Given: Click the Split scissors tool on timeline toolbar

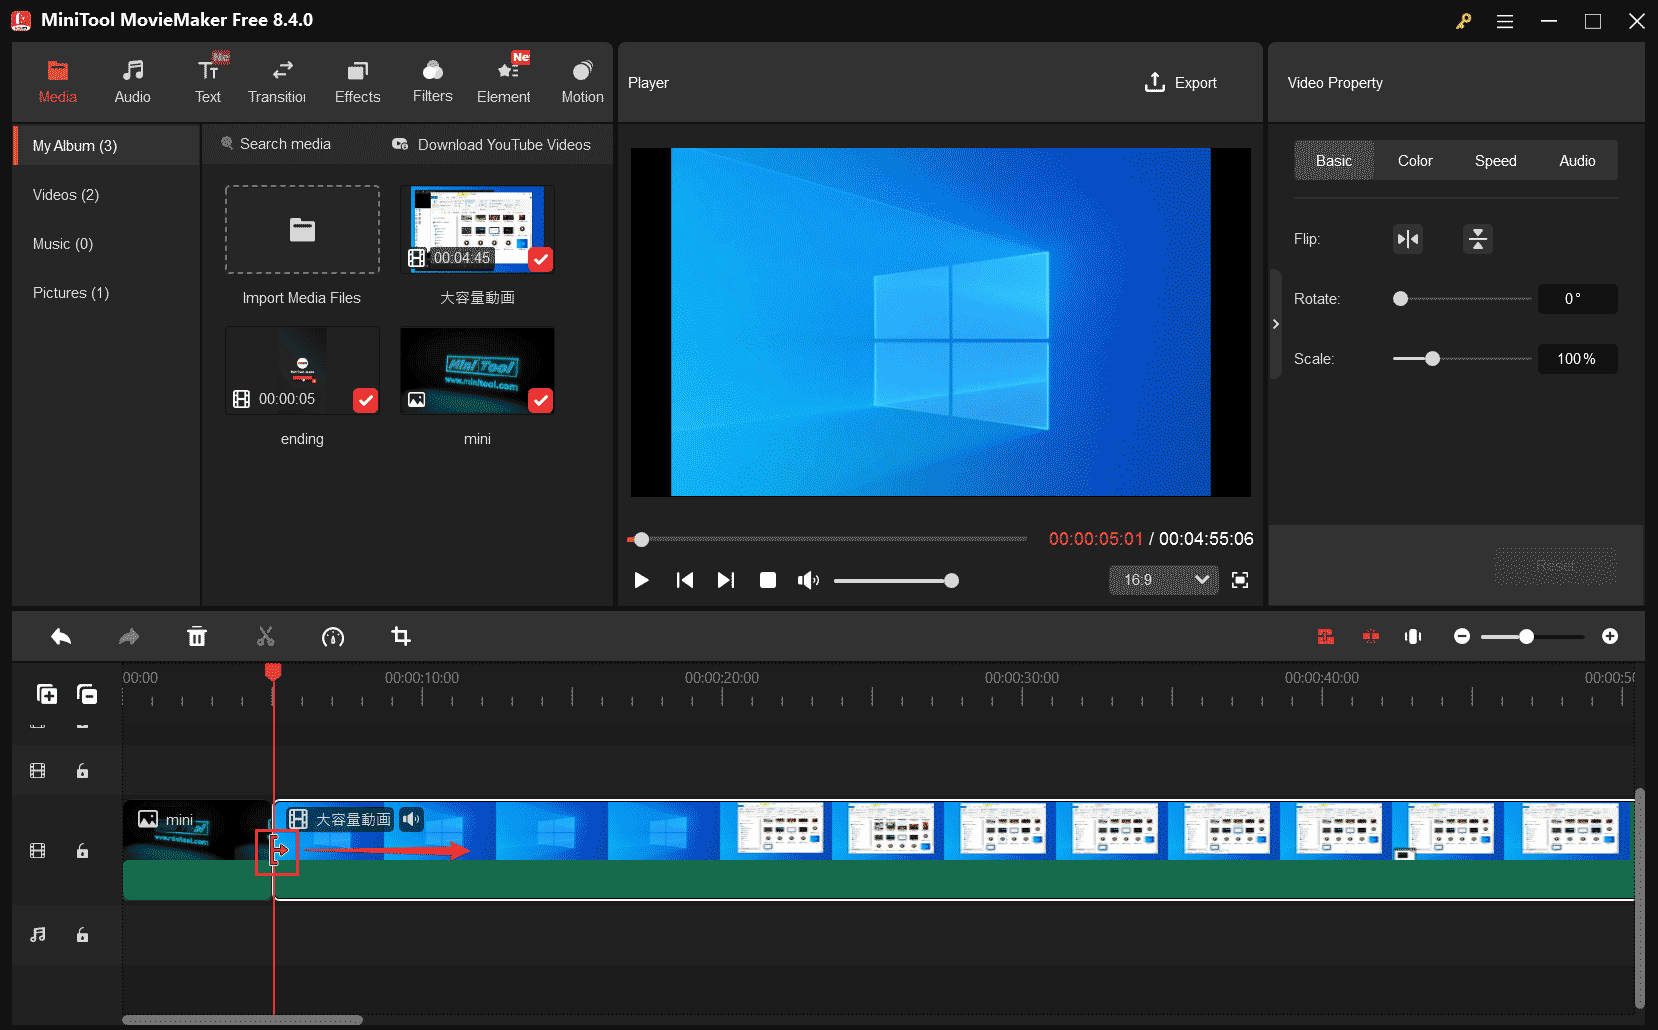Looking at the screenshot, I should [x=265, y=636].
